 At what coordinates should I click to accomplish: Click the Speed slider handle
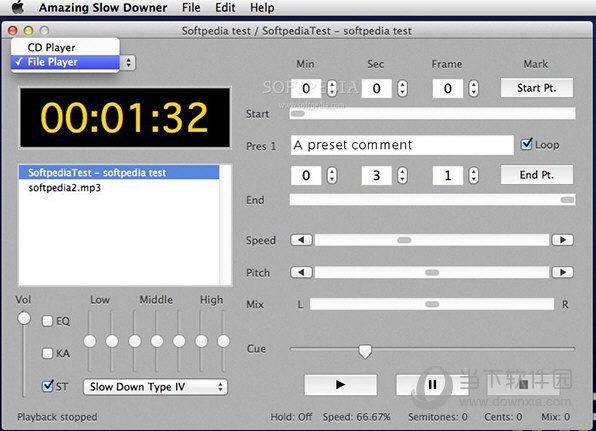click(x=404, y=240)
